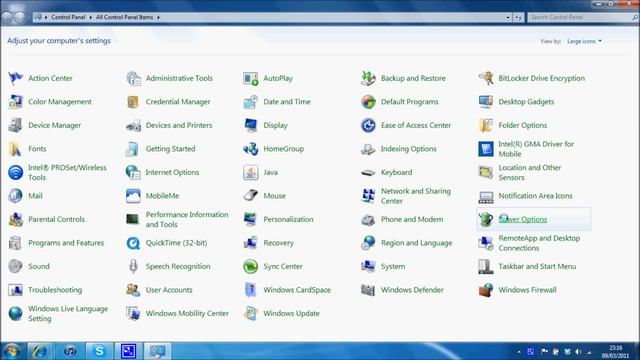This screenshot has width=640, height=360.
Task: Launch Internet Explorer from the taskbar
Action: coord(39,351)
